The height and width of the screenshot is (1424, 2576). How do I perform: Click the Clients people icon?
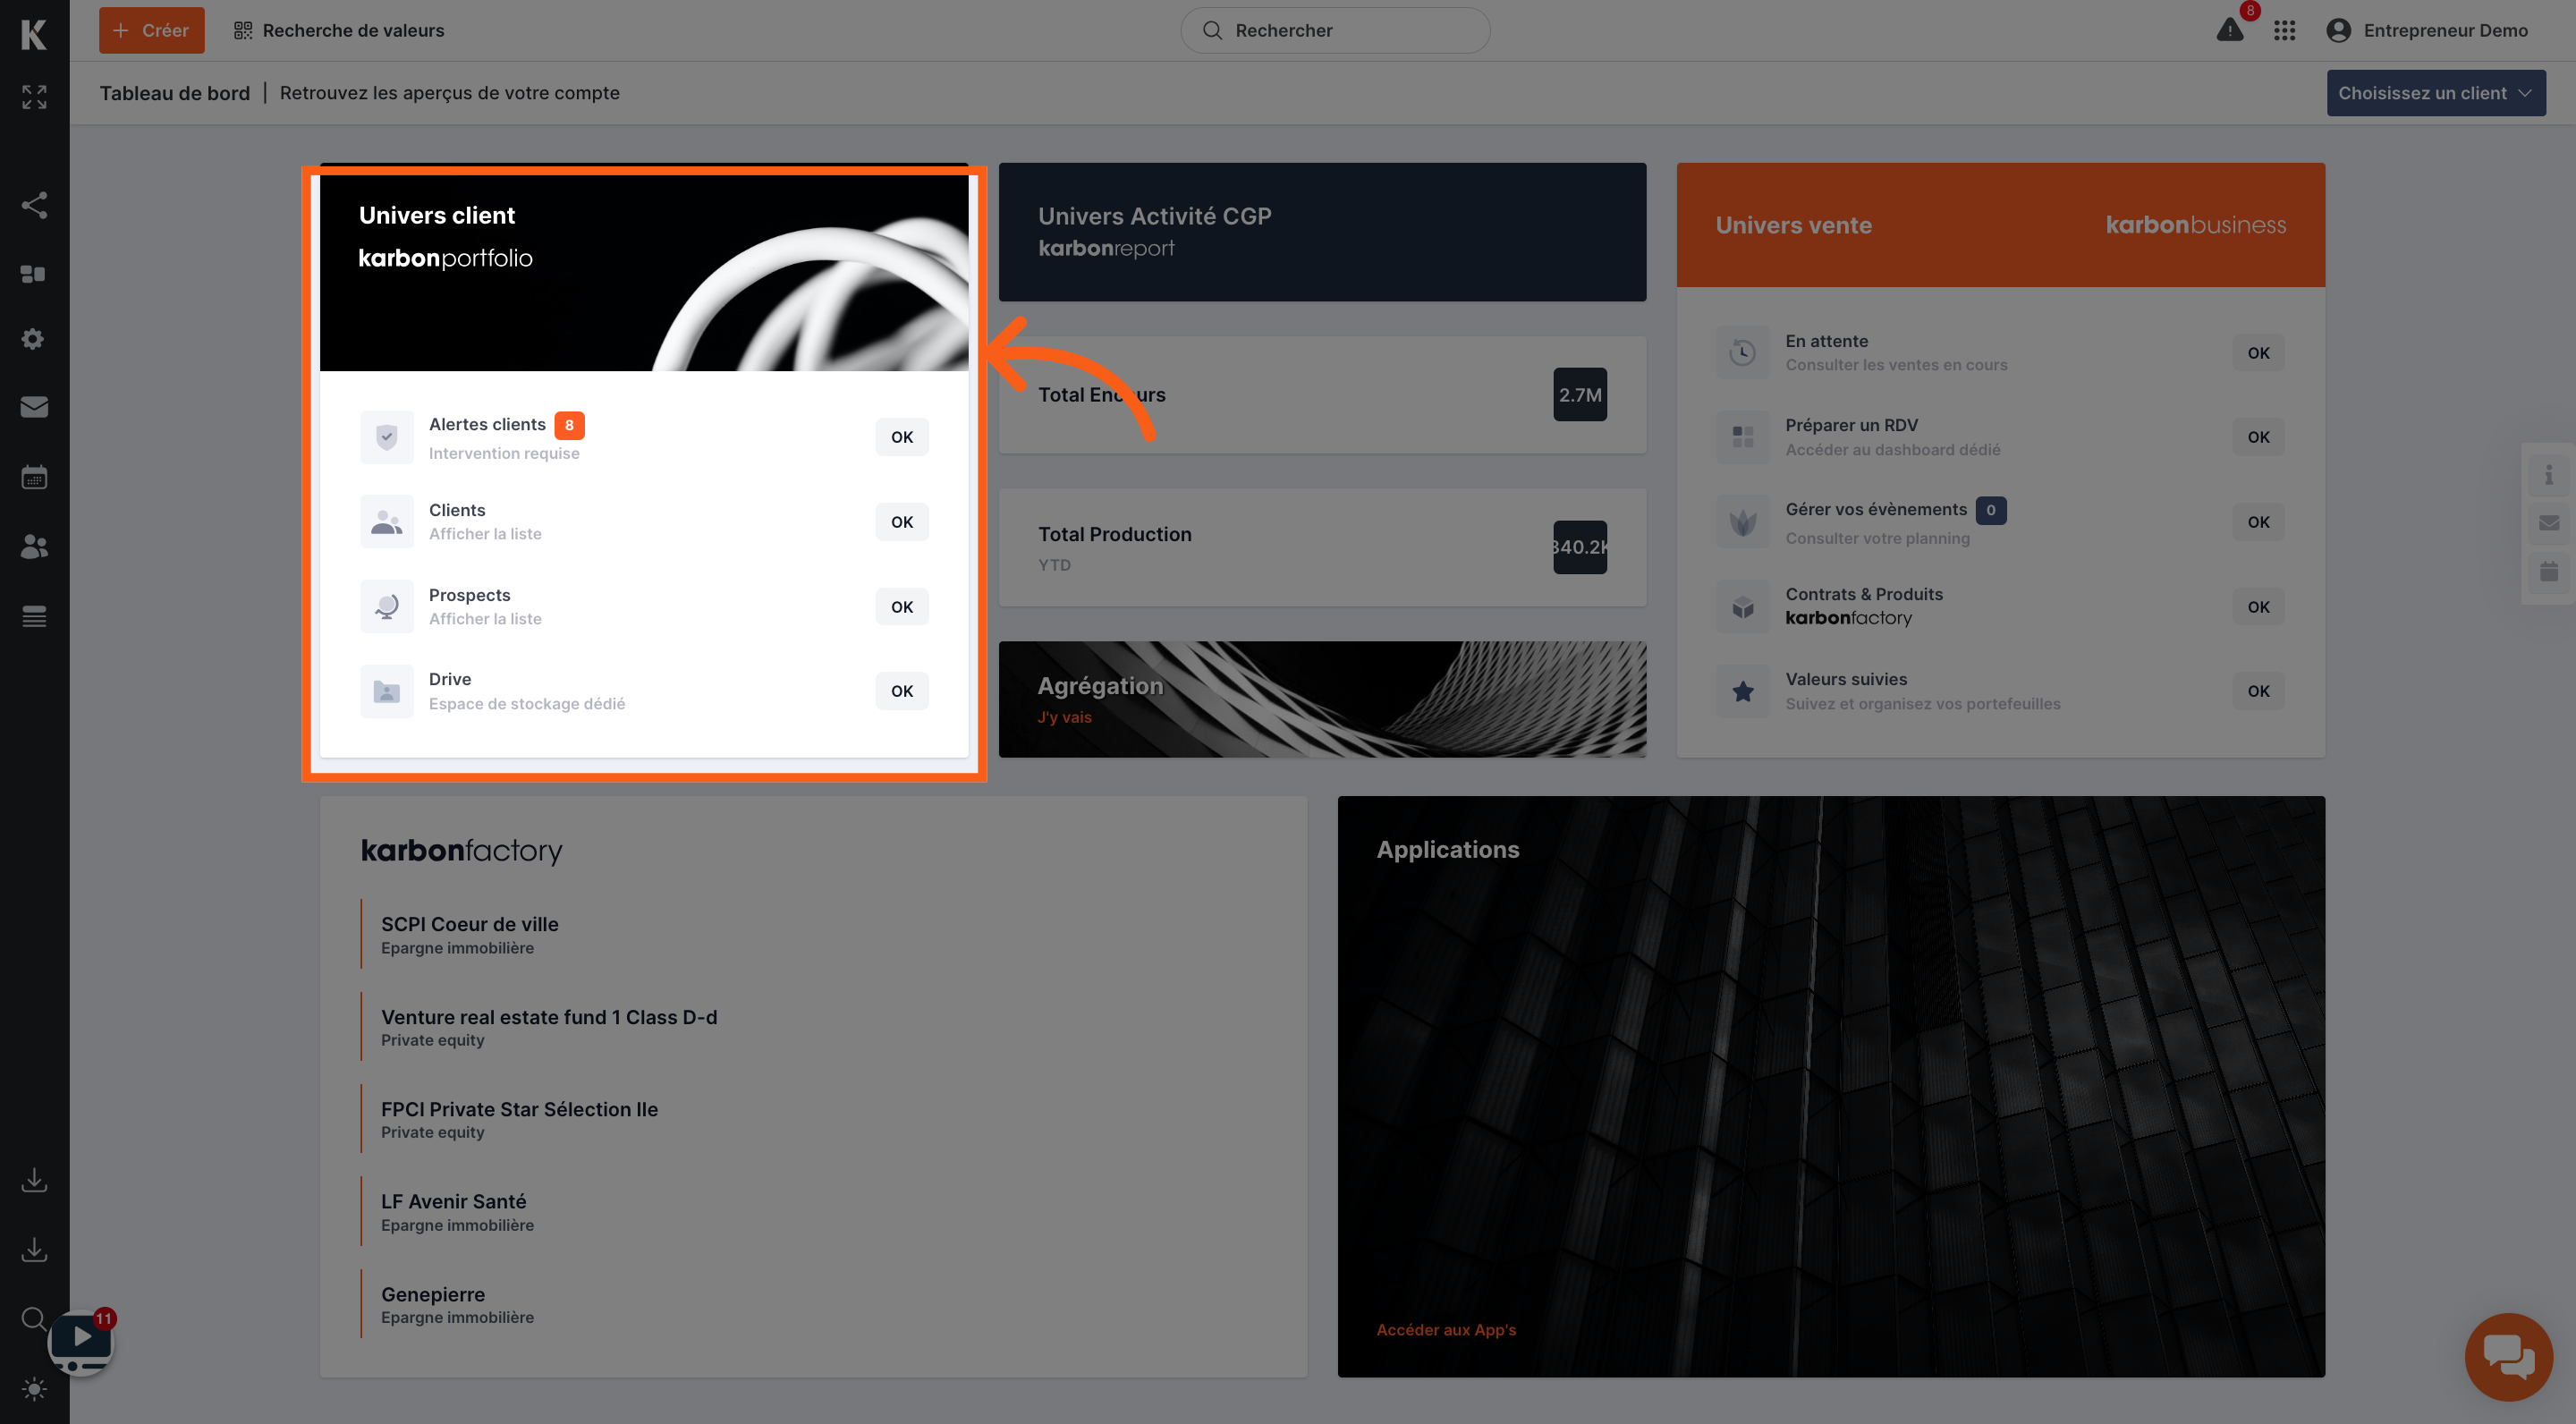(x=386, y=522)
